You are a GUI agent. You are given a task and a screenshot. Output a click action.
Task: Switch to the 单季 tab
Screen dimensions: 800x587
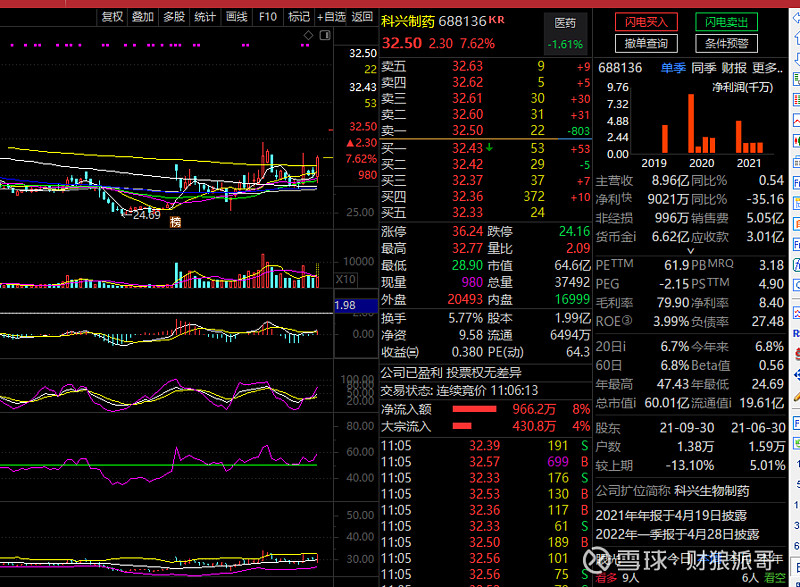pyautogui.click(x=673, y=68)
